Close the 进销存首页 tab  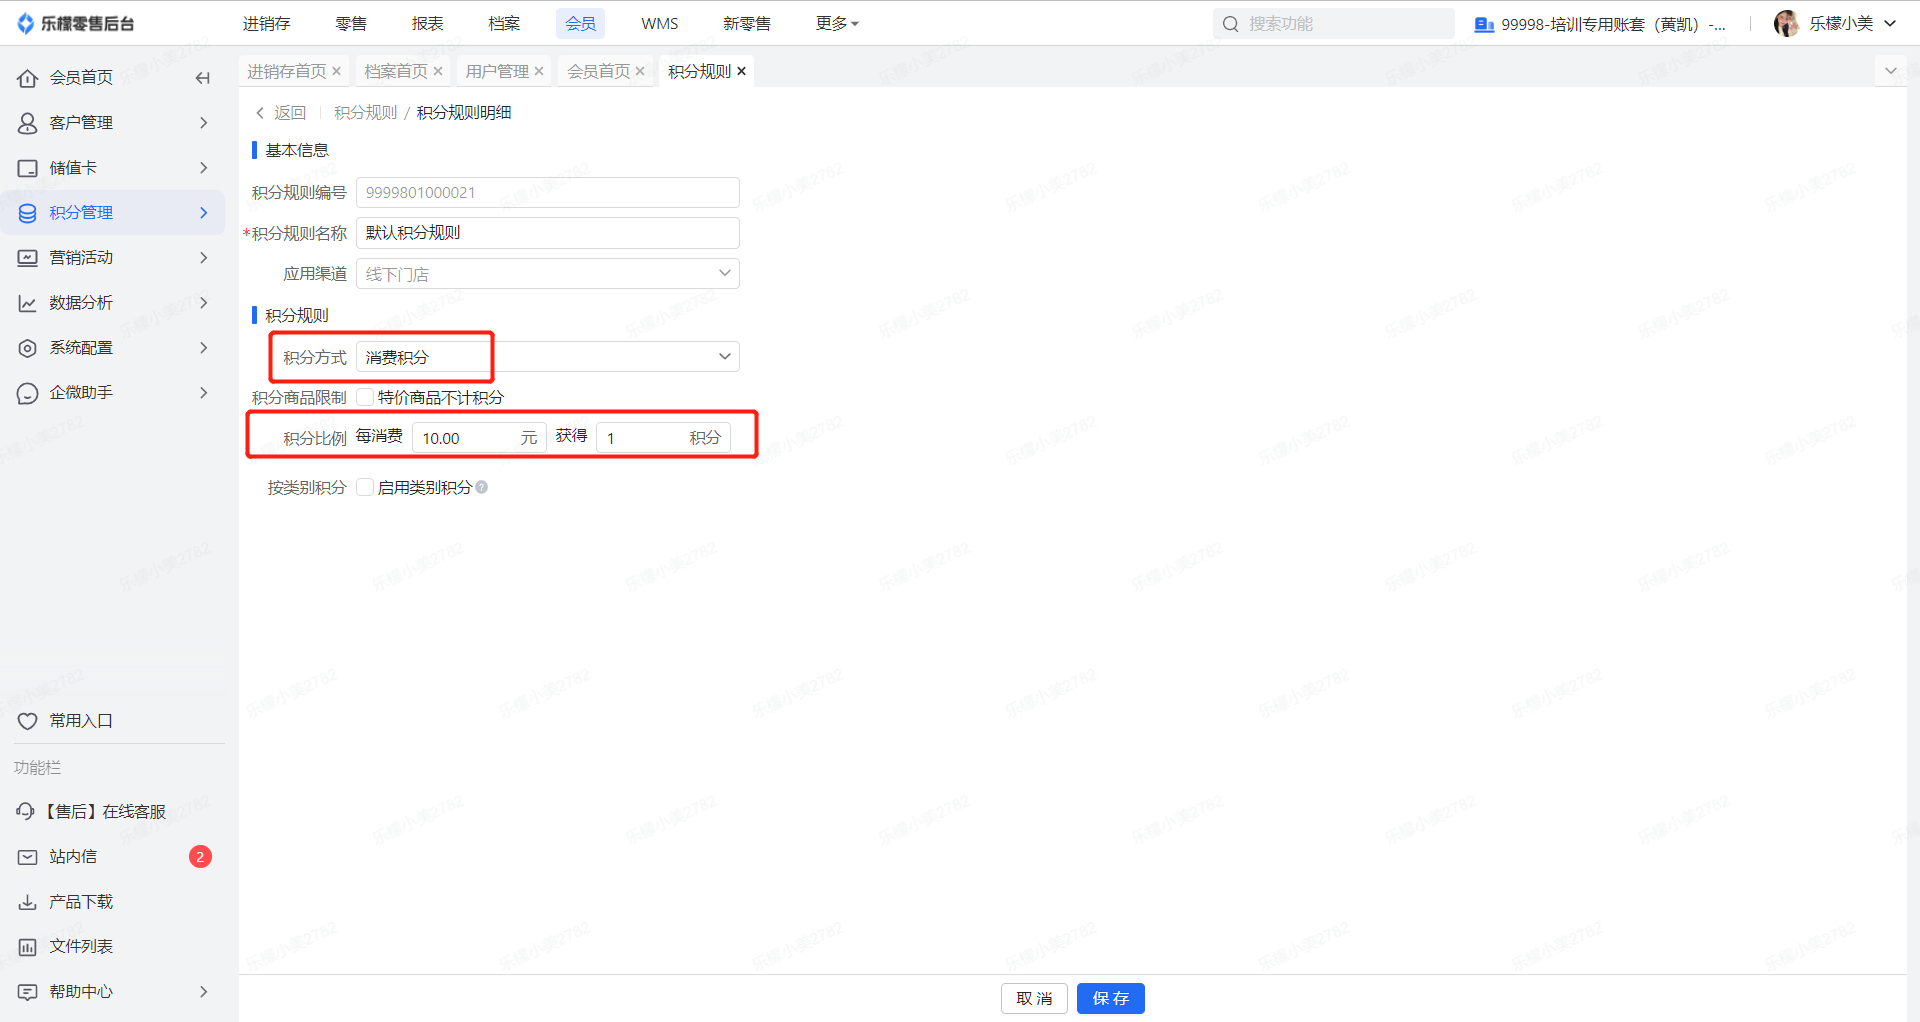click(337, 71)
